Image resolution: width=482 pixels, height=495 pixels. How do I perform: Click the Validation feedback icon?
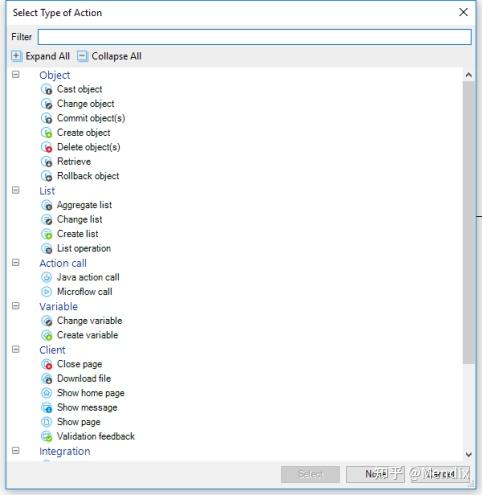46,436
